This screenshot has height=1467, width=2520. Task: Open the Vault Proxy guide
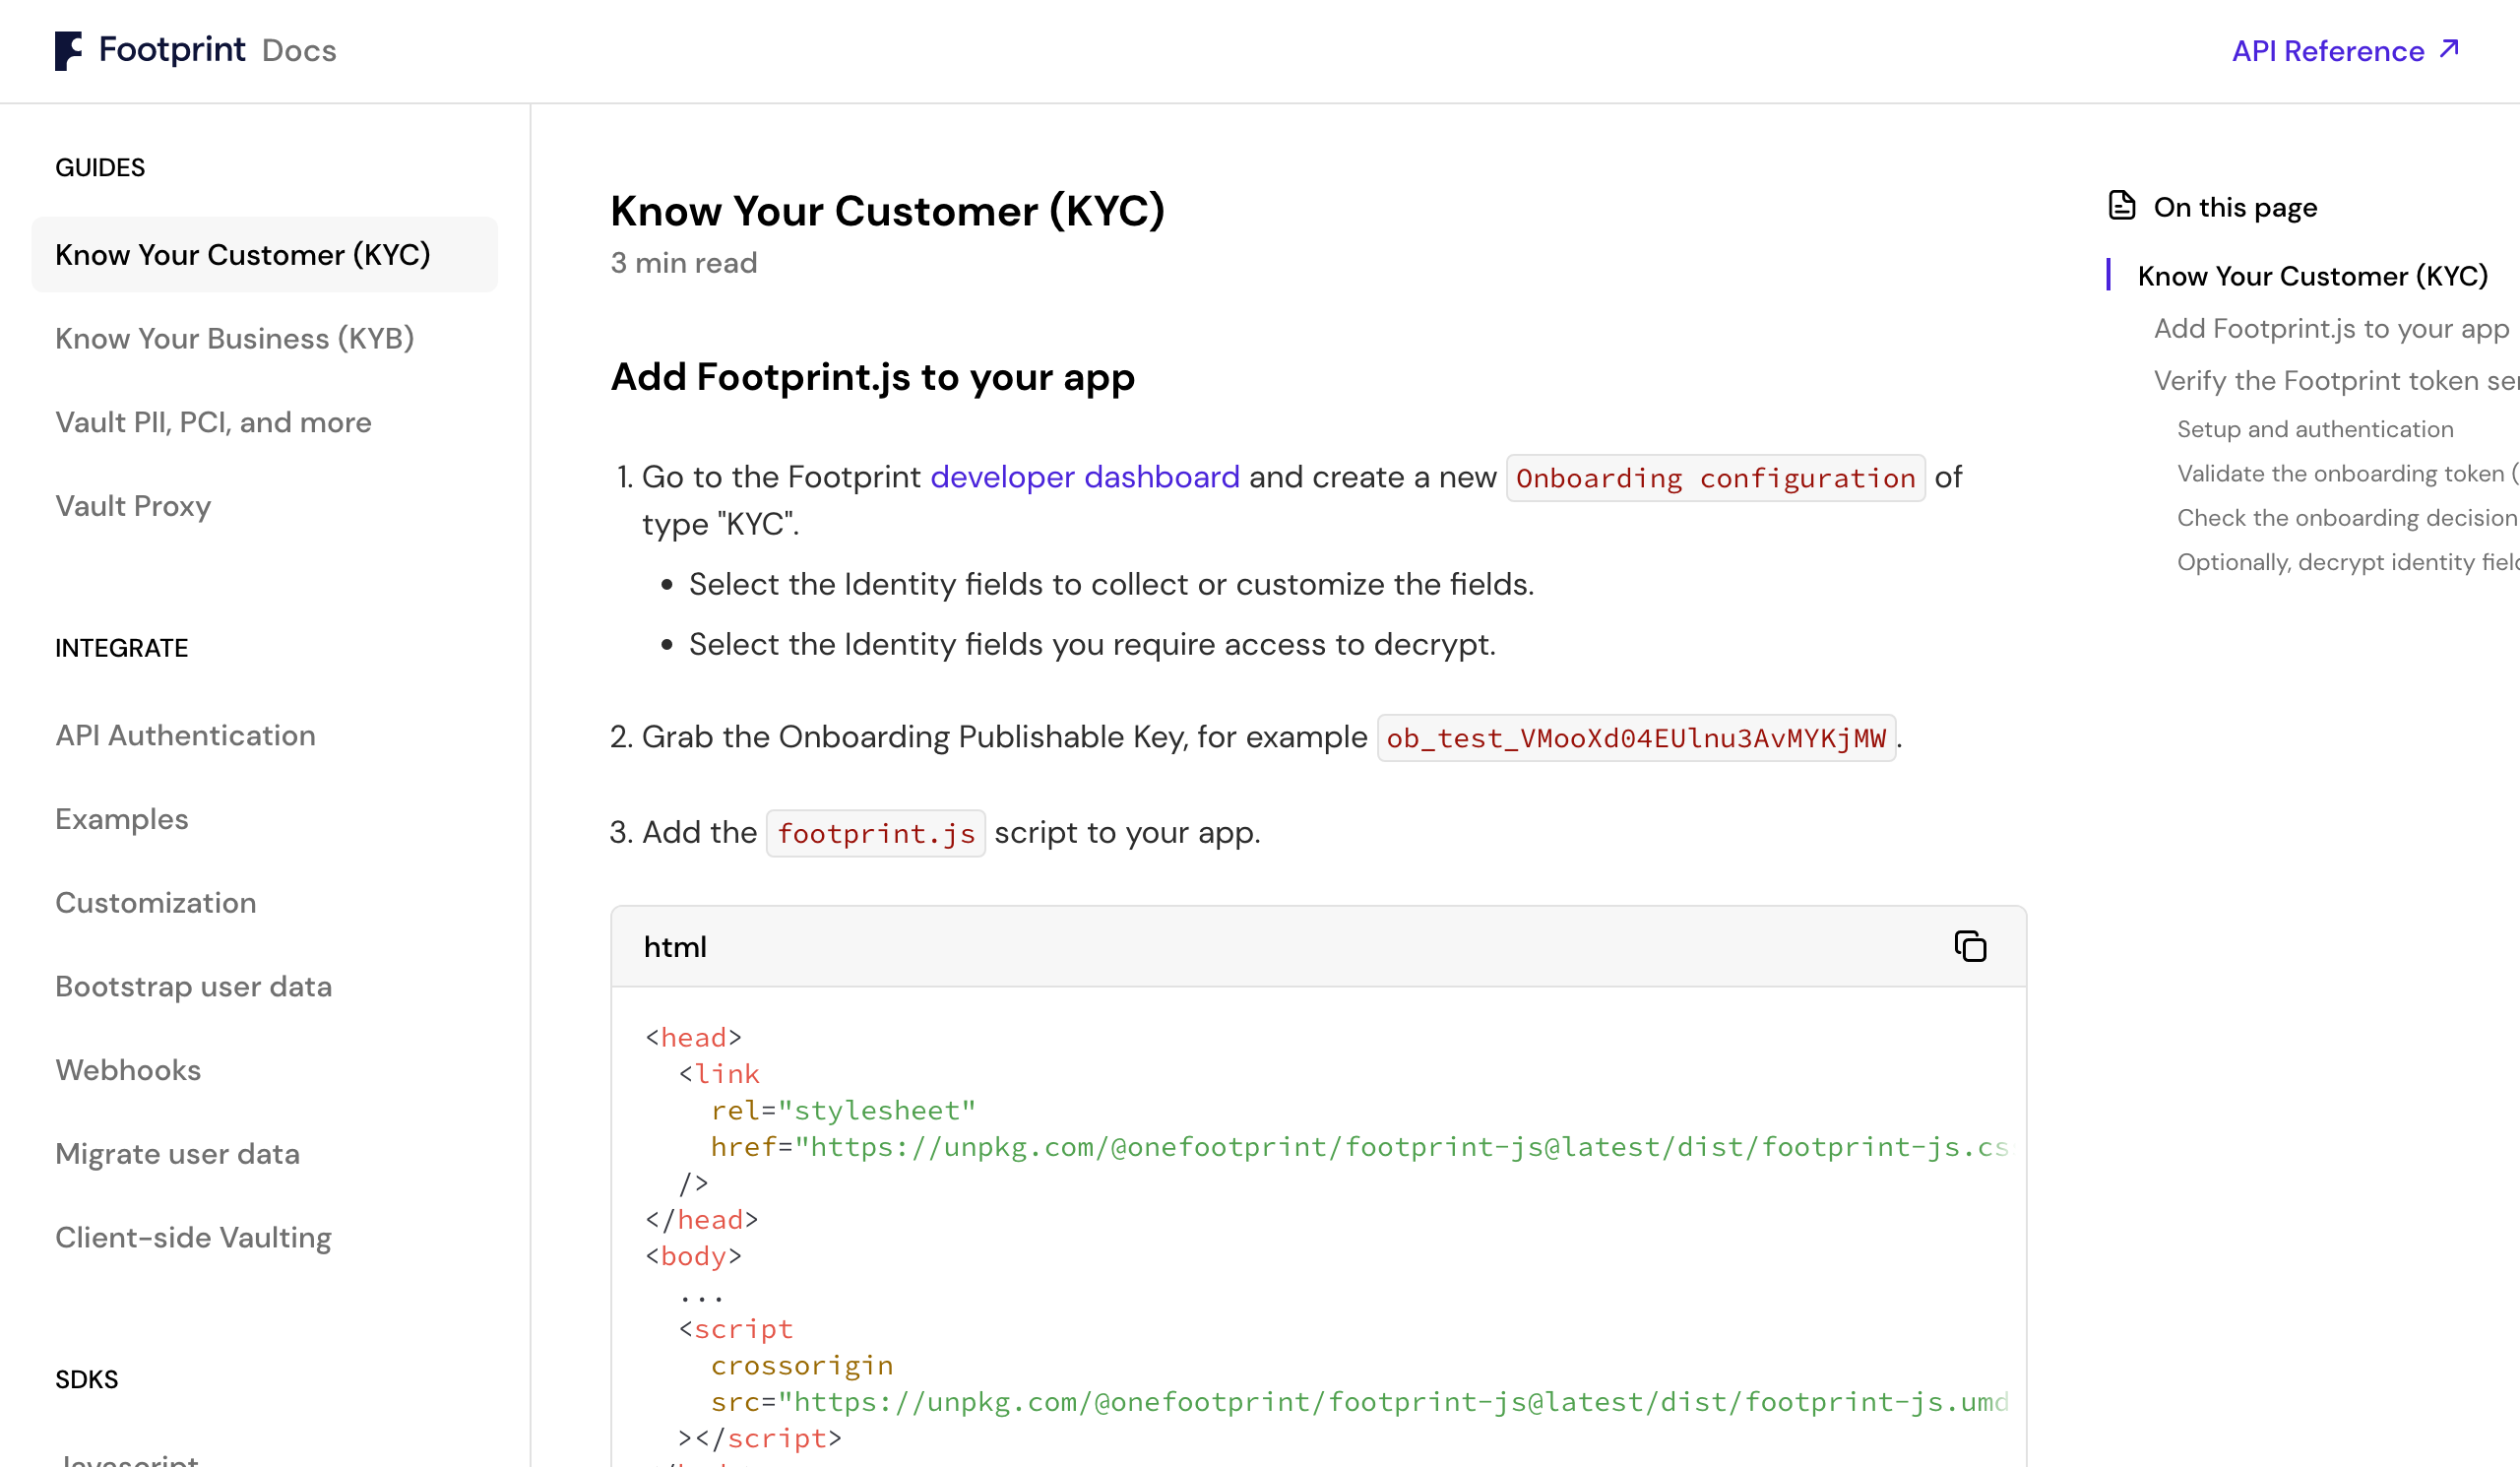tap(133, 506)
